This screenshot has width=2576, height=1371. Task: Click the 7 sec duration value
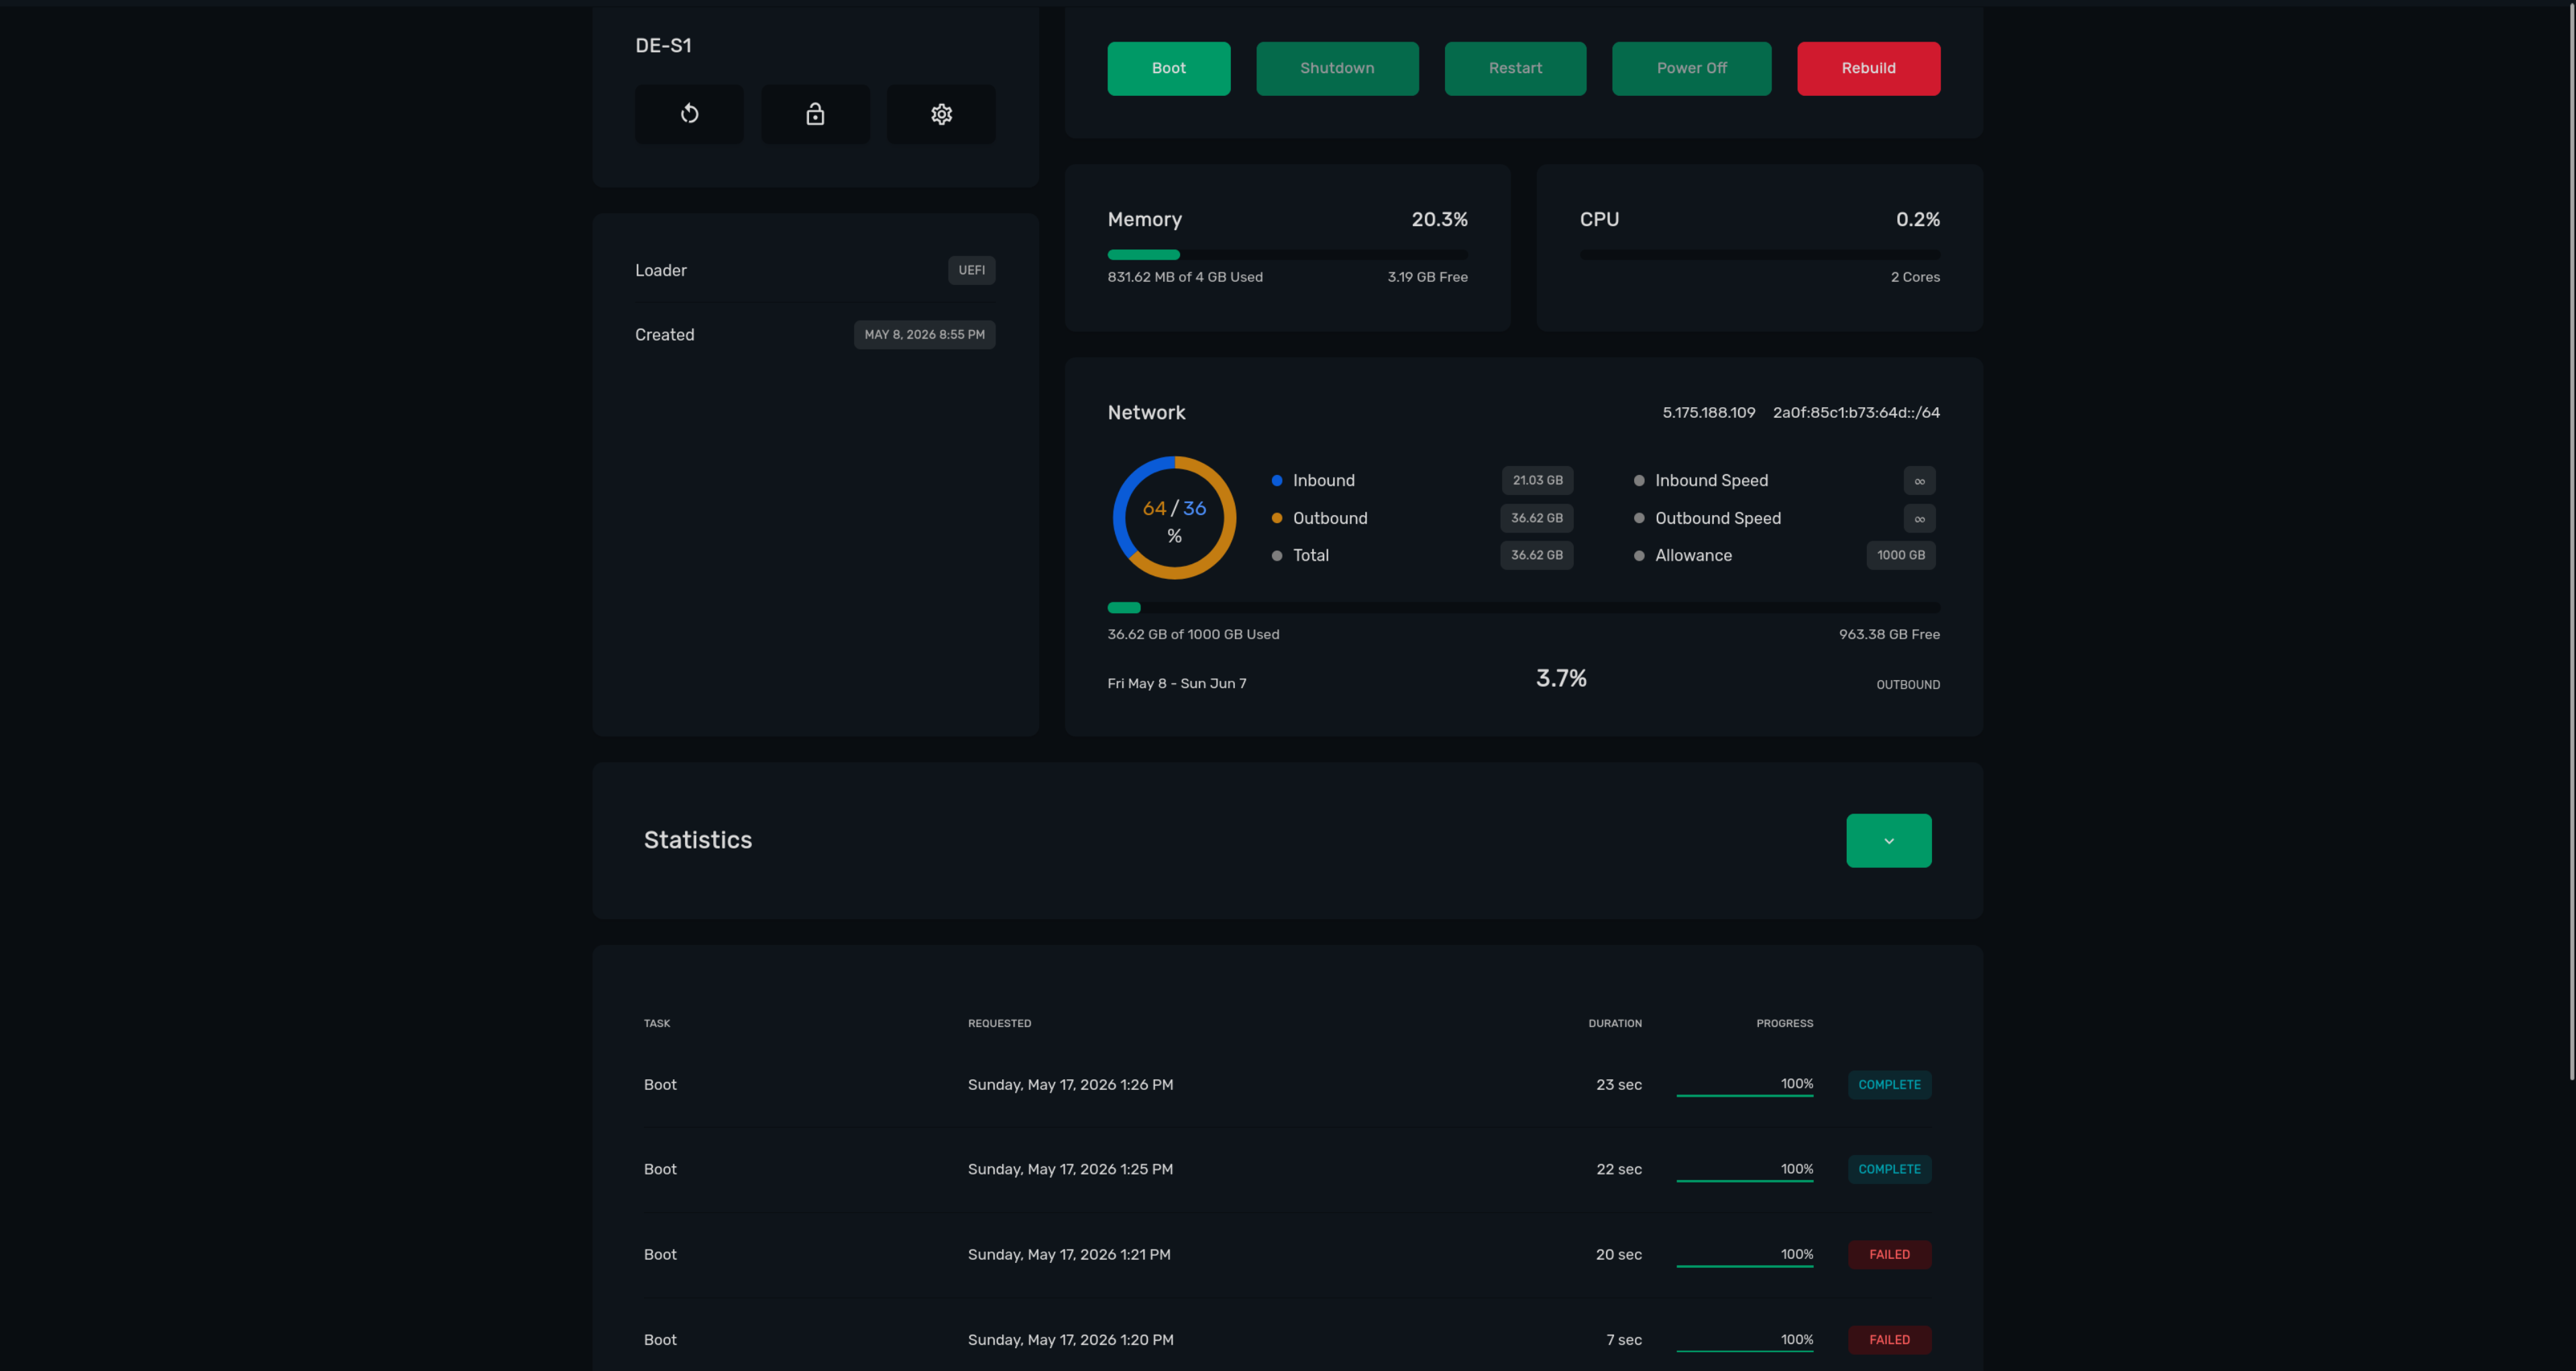click(1624, 1340)
